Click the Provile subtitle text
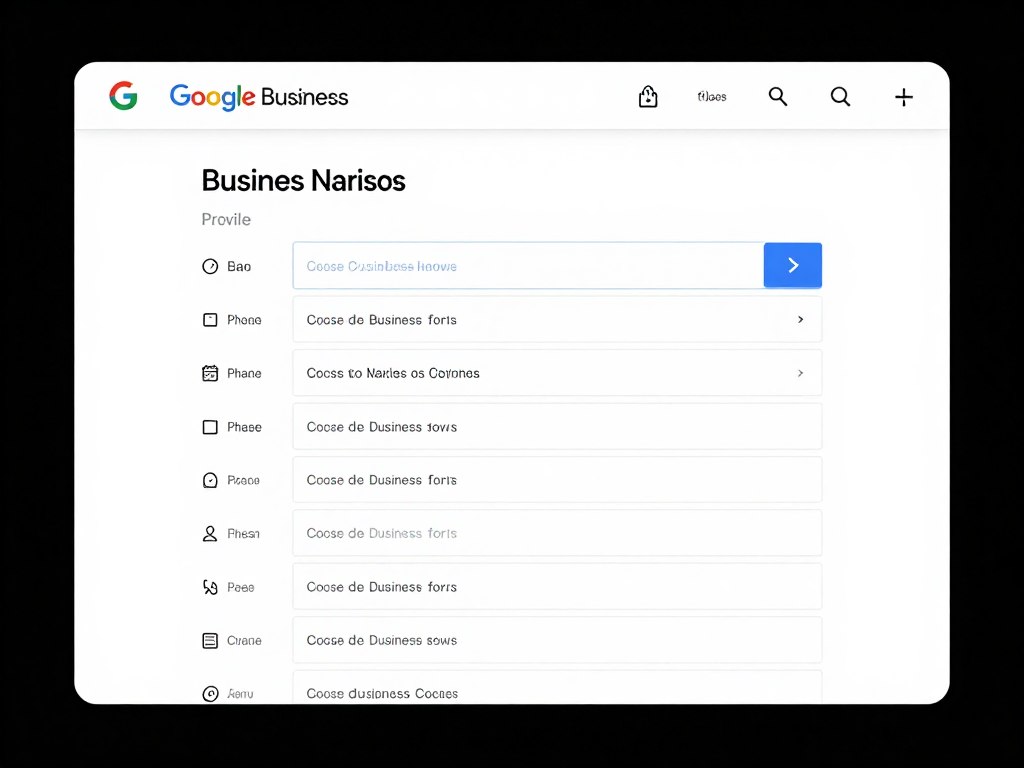 click(226, 219)
